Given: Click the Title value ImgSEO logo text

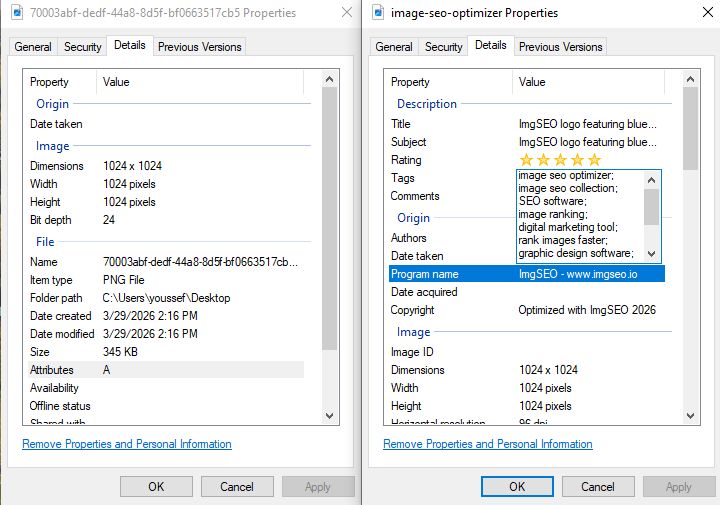Looking at the screenshot, I should click(588, 124).
